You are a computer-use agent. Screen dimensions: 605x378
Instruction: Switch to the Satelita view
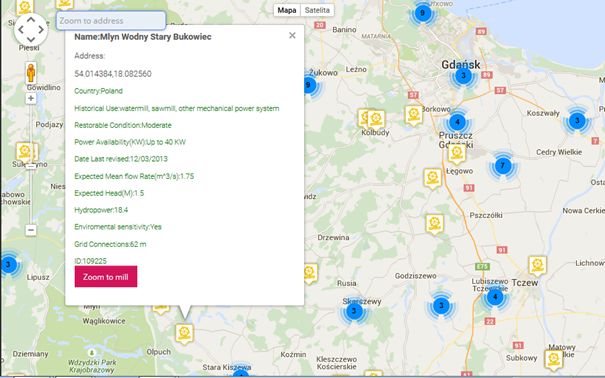click(x=317, y=10)
